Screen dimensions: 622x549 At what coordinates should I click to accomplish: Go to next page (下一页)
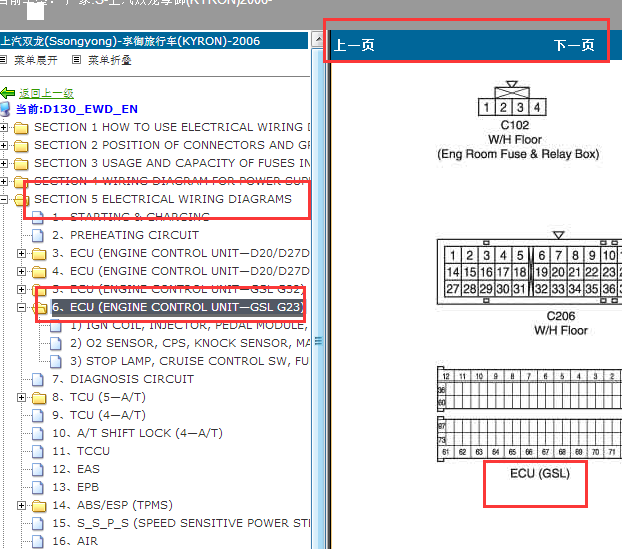coord(574,45)
